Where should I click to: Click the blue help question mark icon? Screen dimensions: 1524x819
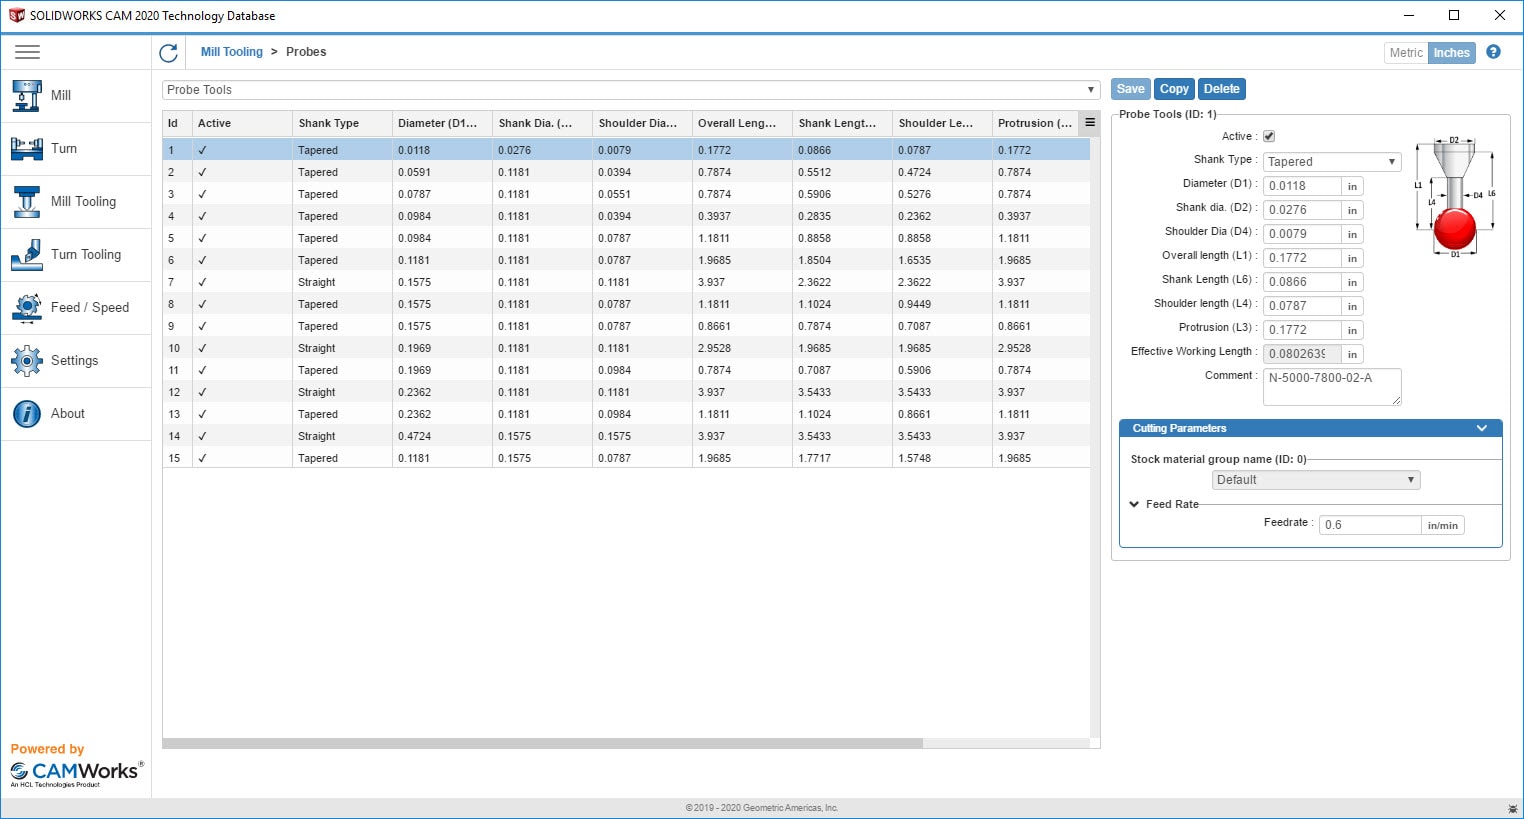tap(1493, 52)
